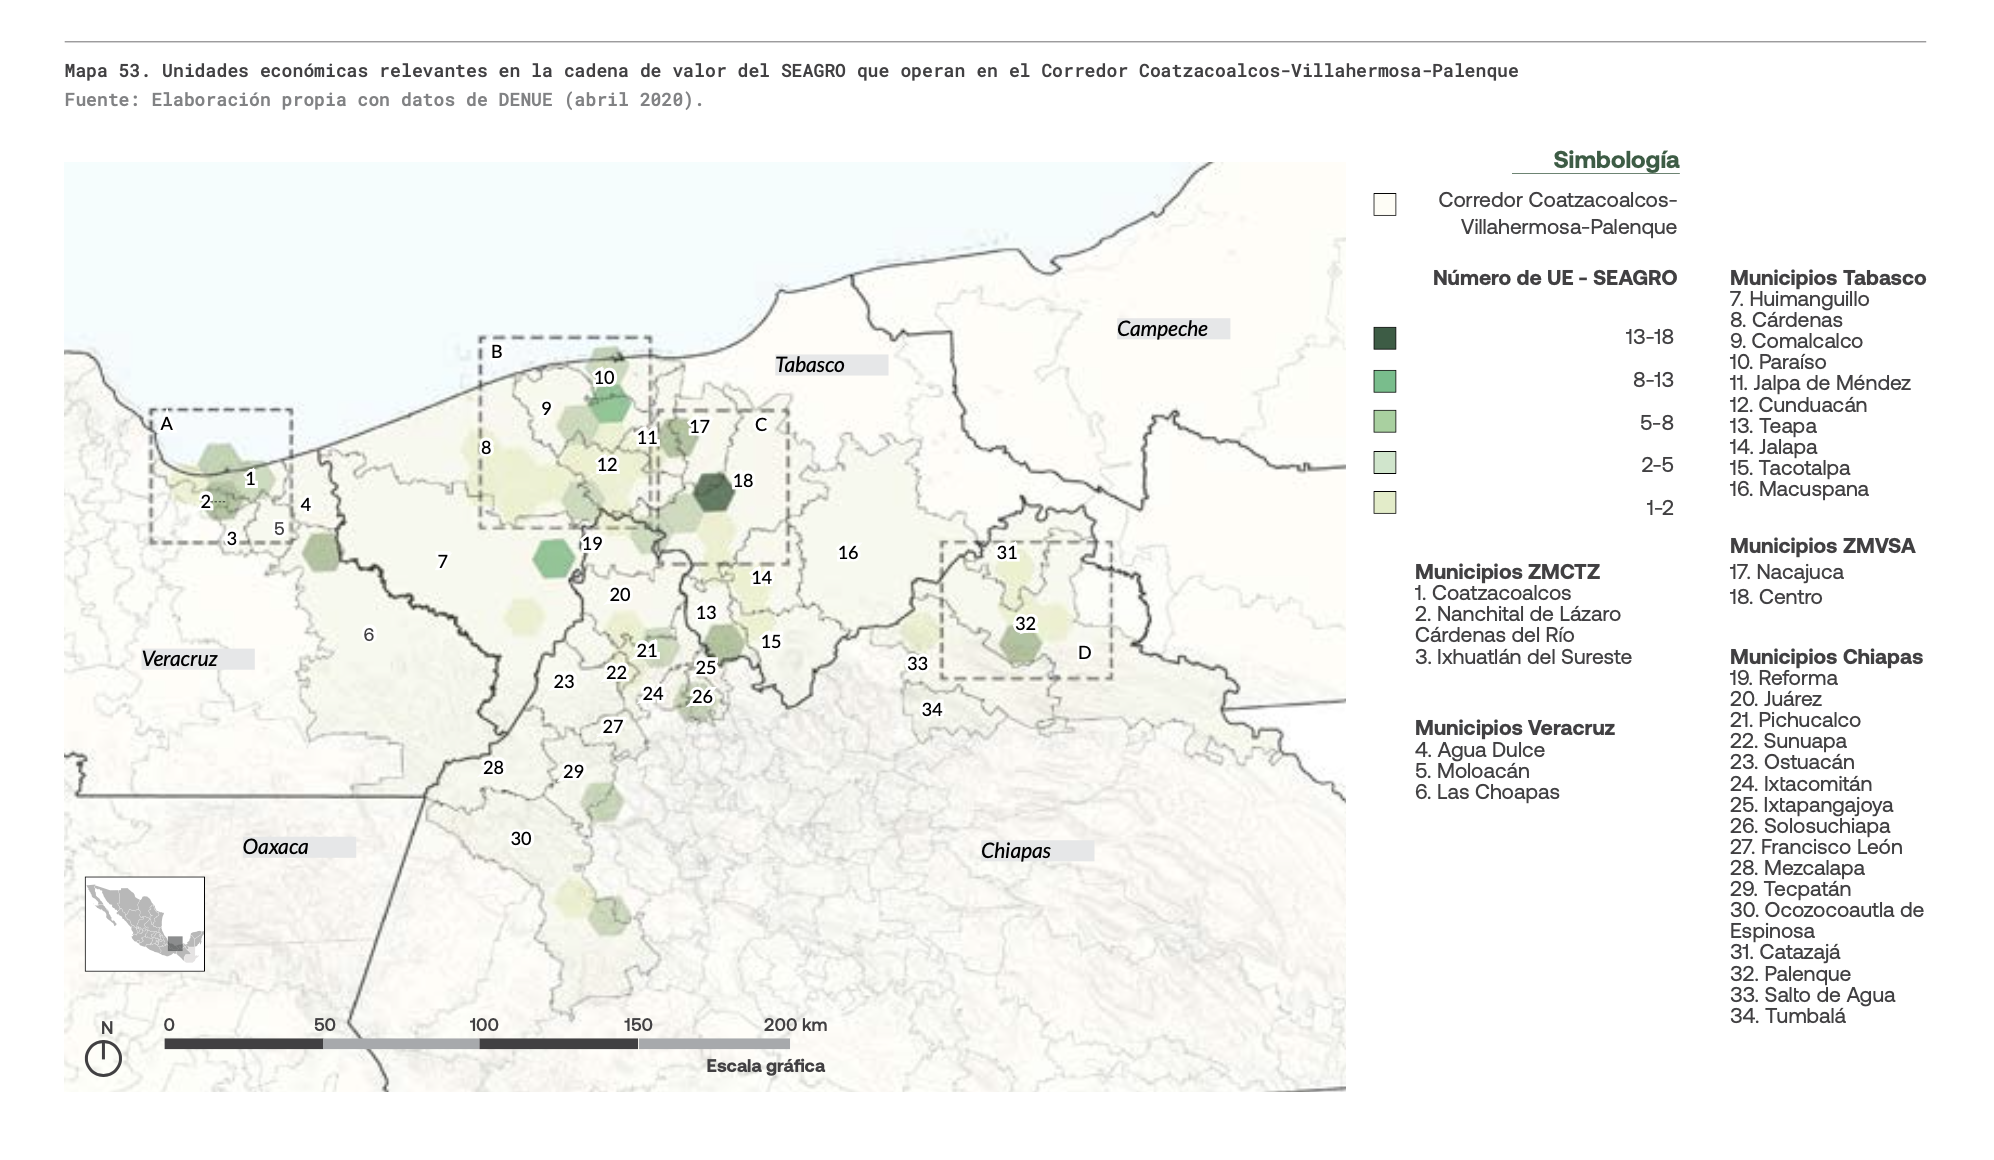Click the 'Escala gráfica' label
Screen dimensions: 1994x1160
click(x=766, y=1066)
